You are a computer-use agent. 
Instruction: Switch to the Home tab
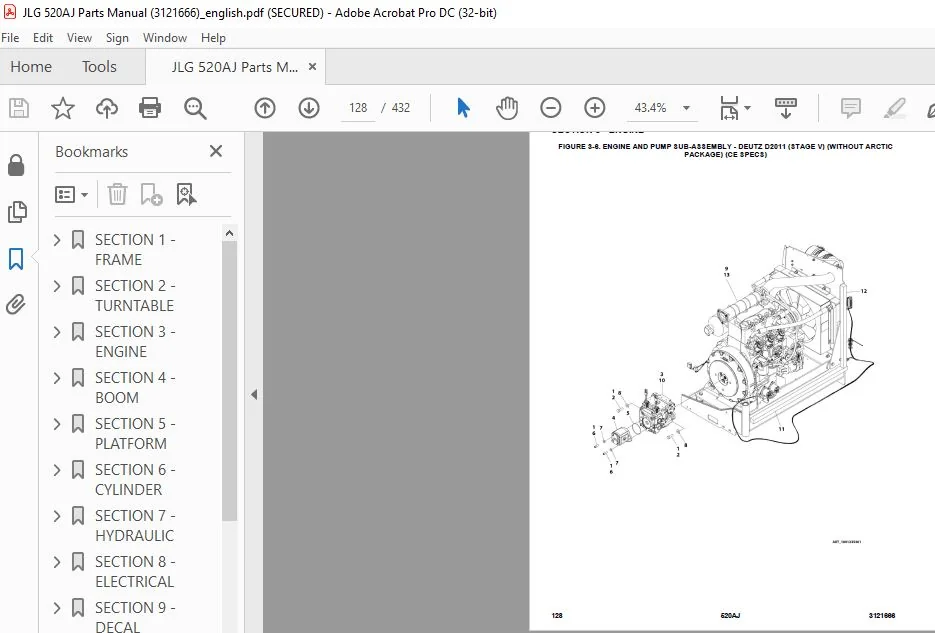pyautogui.click(x=31, y=67)
